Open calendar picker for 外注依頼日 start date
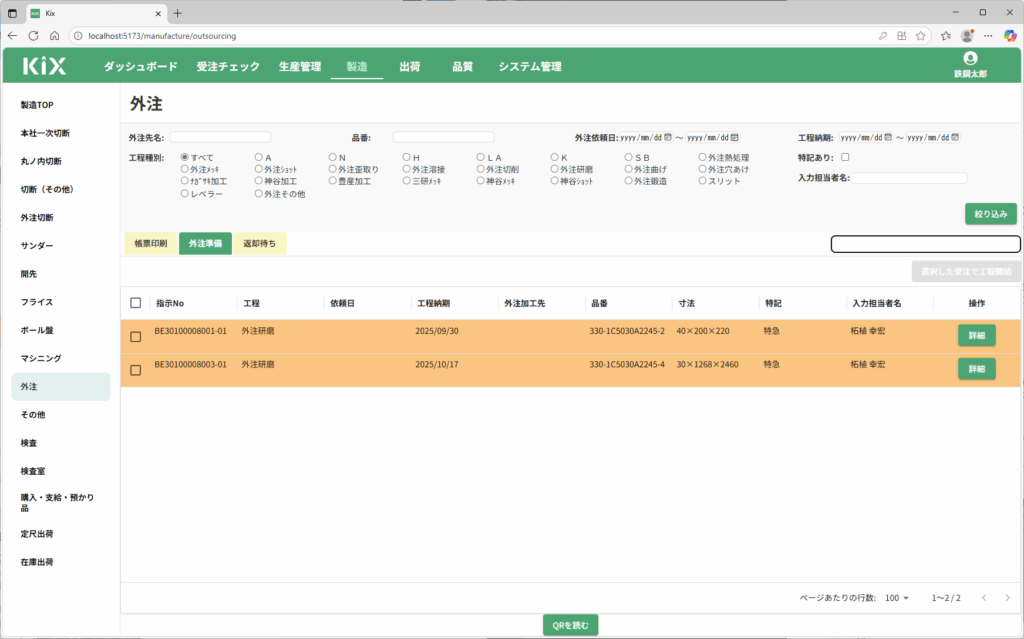 668,137
